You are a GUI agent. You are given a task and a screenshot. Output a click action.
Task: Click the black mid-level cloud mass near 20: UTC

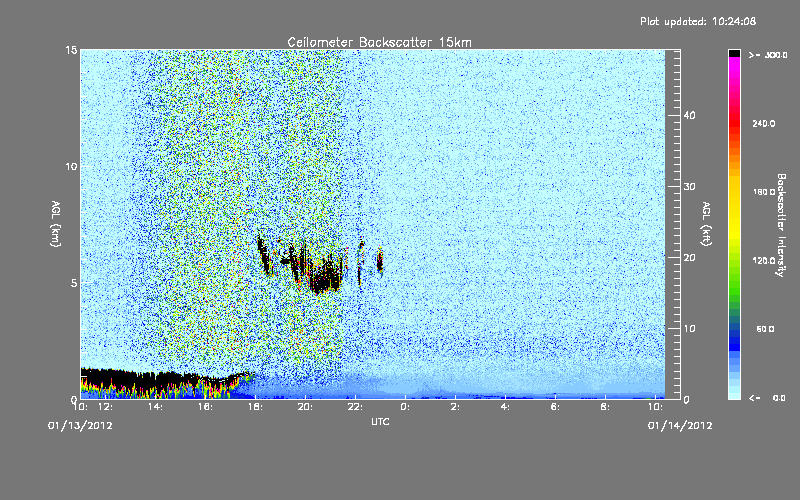(x=327, y=278)
